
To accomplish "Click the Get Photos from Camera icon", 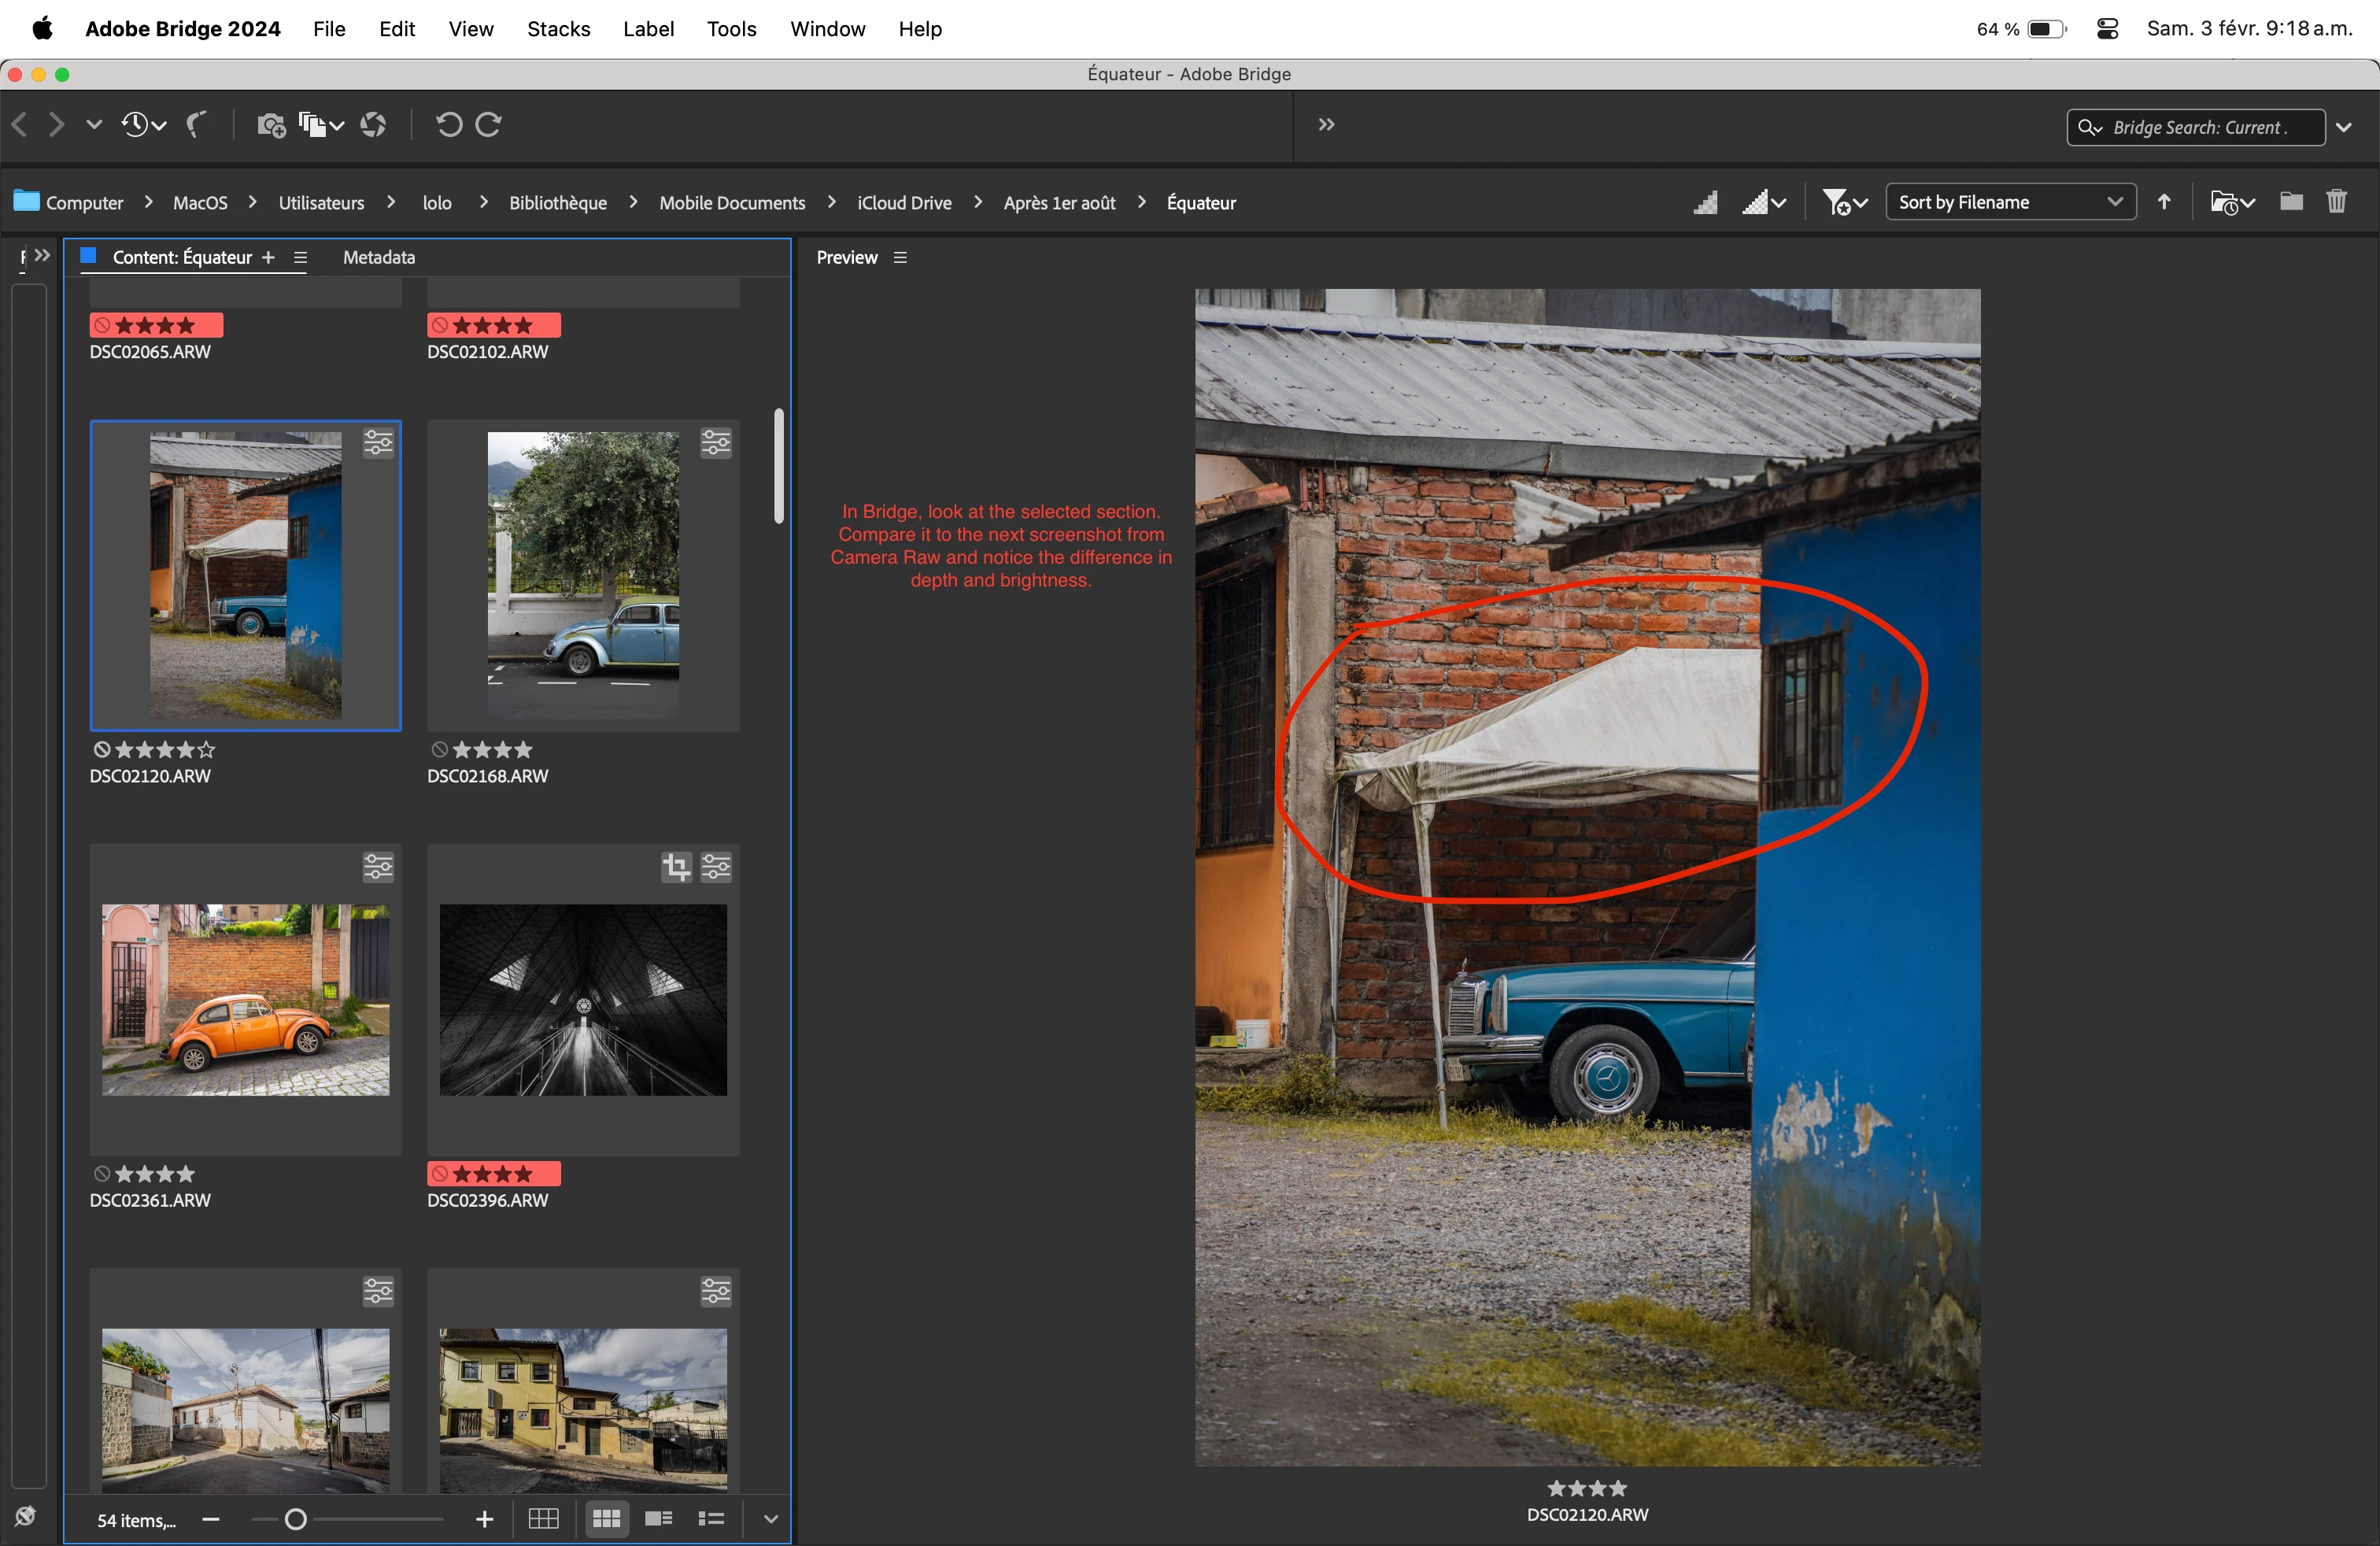I will (x=270, y=125).
